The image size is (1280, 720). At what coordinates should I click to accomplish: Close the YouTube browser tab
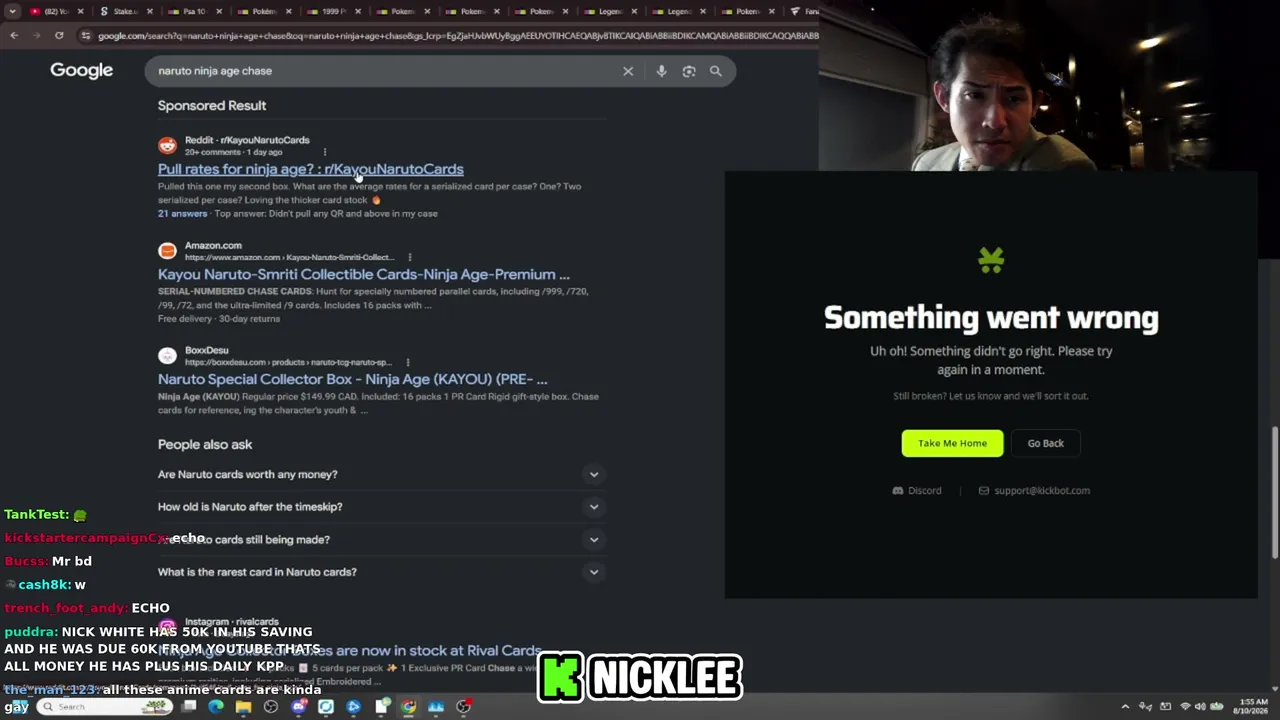pos(80,11)
